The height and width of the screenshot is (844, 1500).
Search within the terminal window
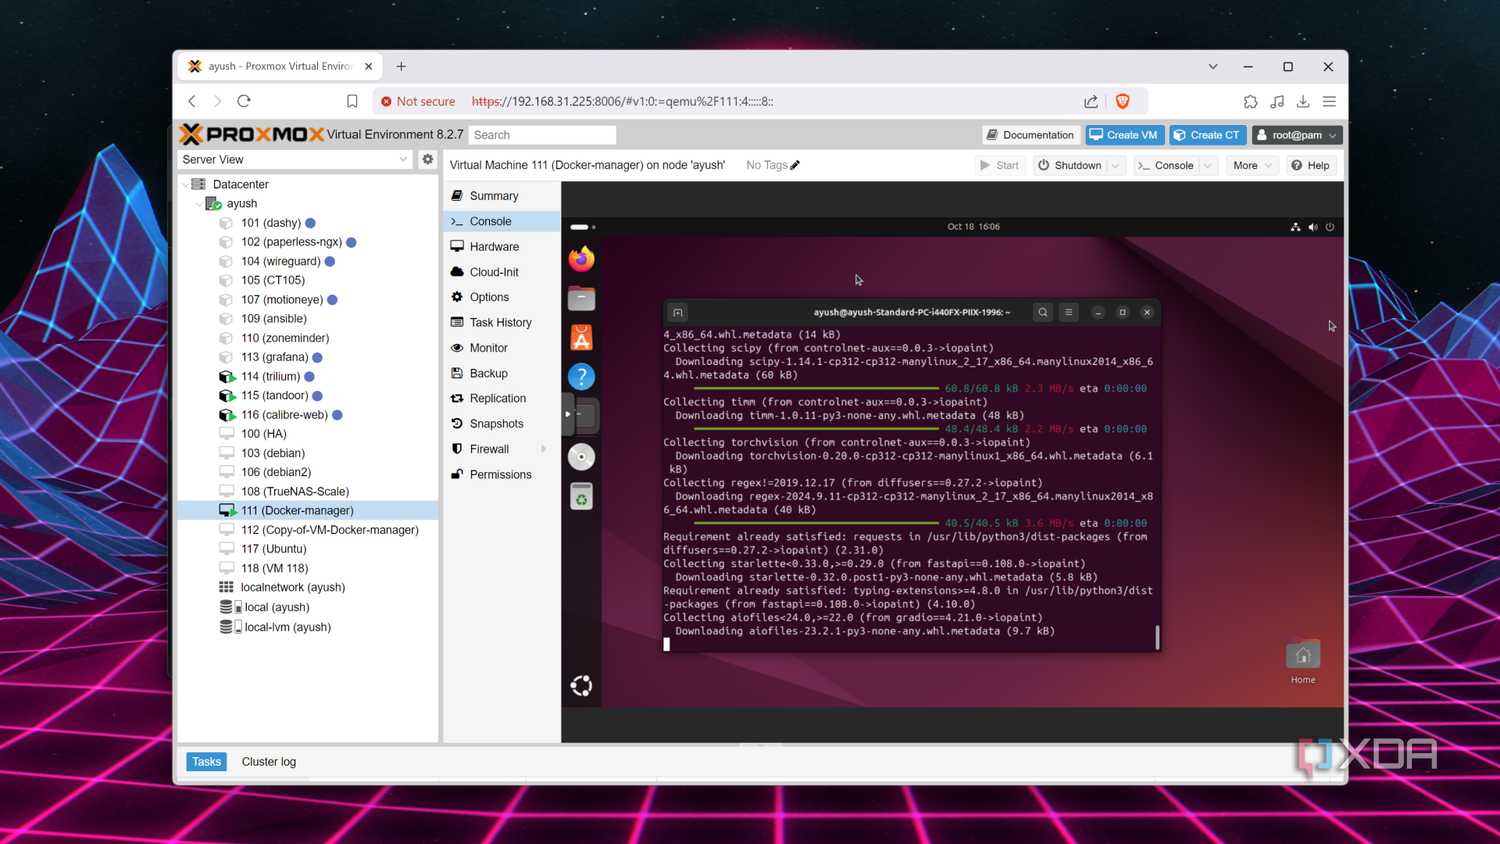point(1043,312)
